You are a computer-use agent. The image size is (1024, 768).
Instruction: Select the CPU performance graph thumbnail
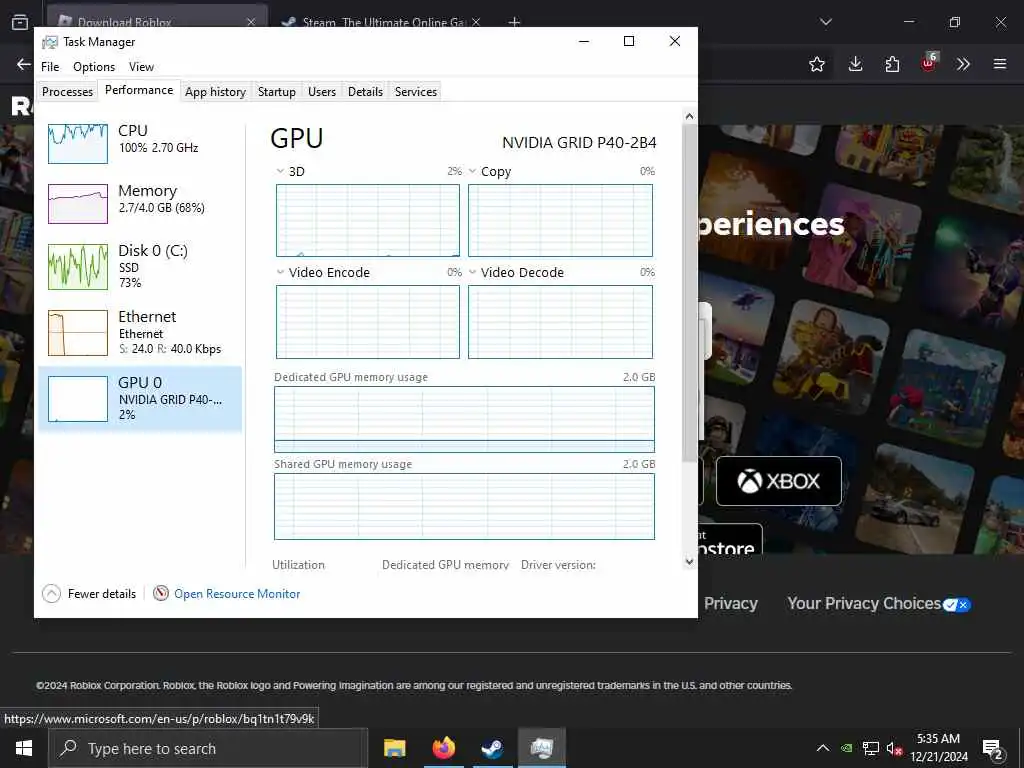click(78, 143)
